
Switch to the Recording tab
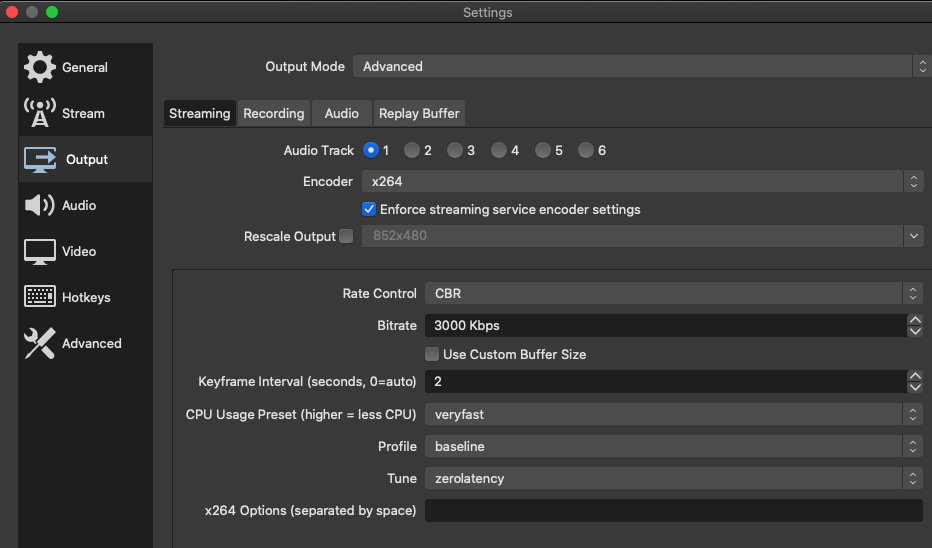(273, 114)
